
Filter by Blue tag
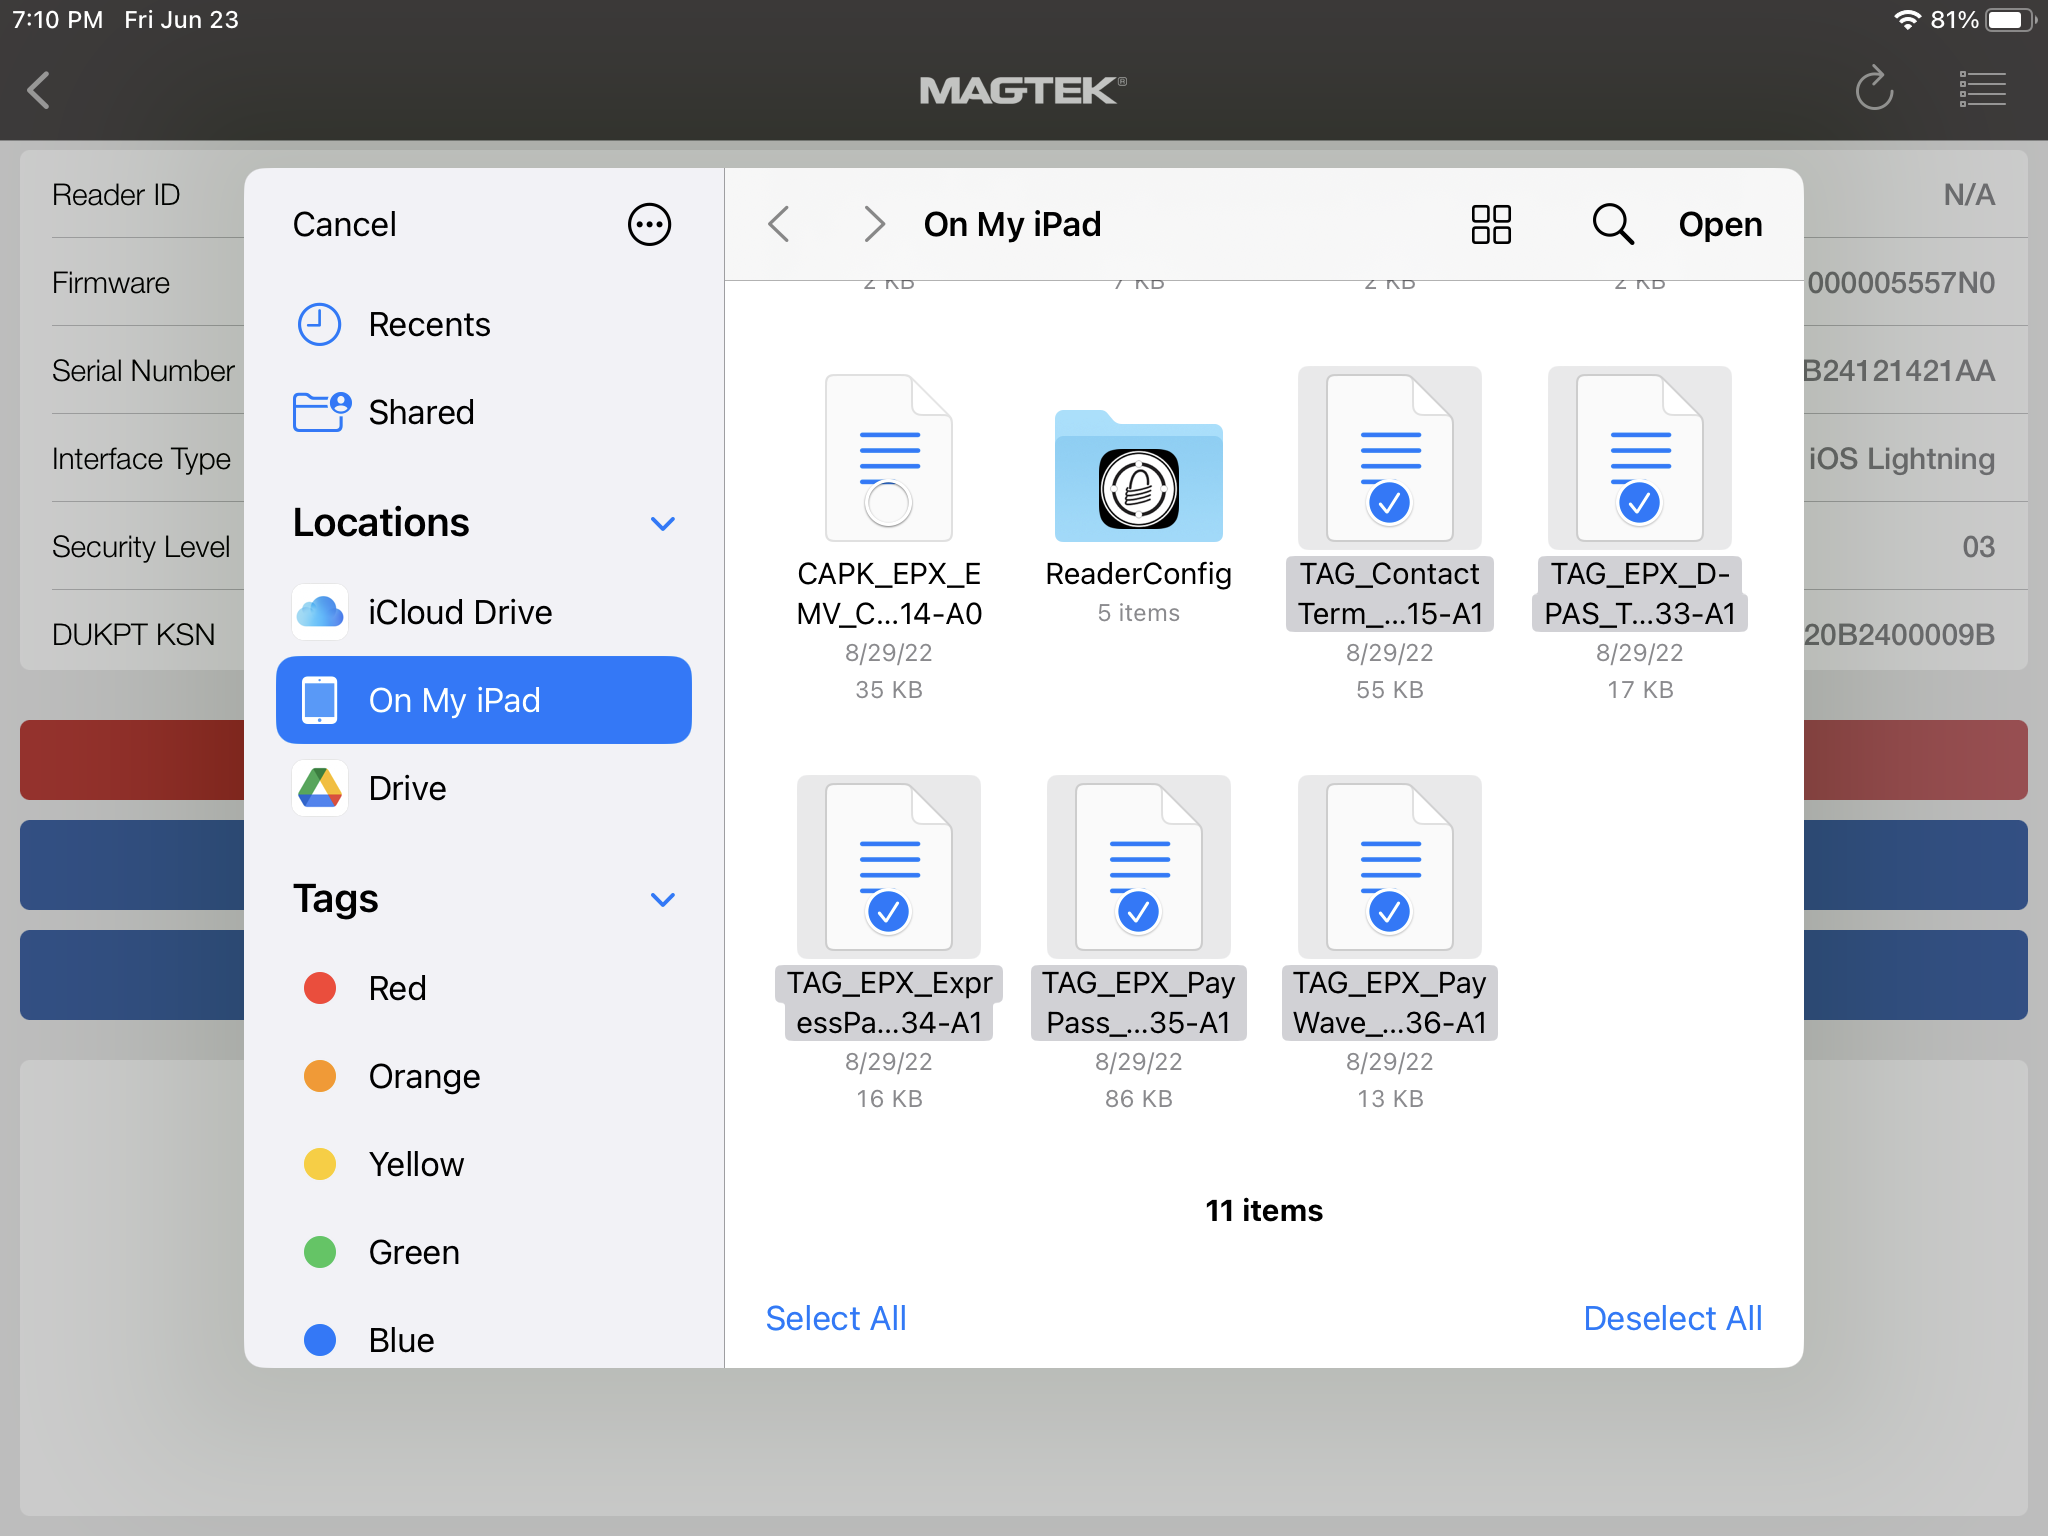[484, 1340]
